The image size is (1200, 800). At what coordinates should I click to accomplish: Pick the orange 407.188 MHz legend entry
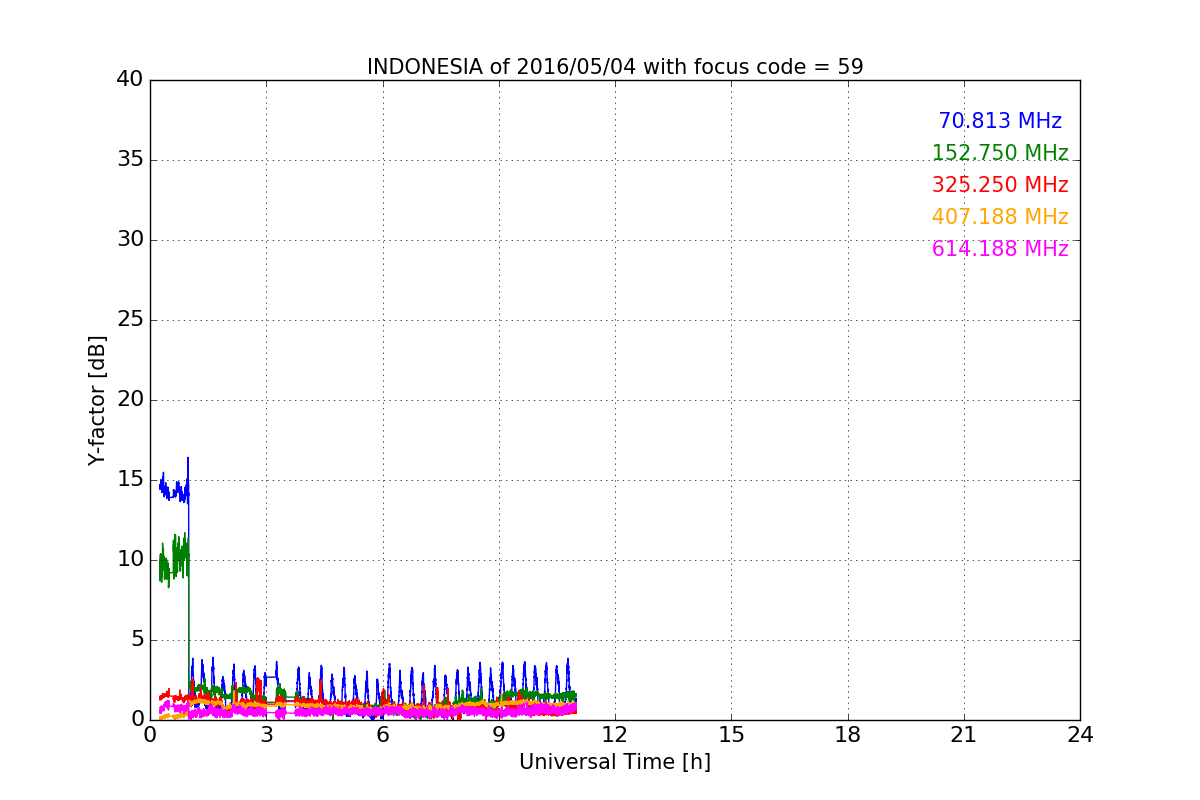[999, 217]
